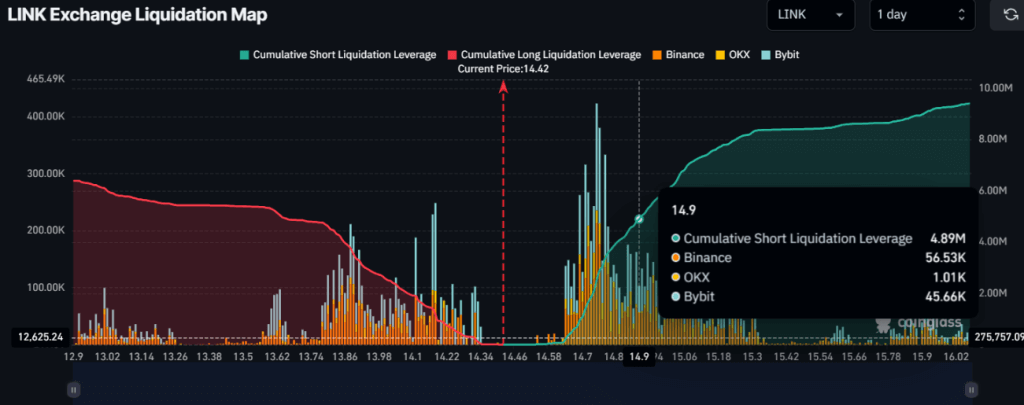This screenshot has height=405, width=1024.
Task: Click the 56.53K Binance tooltip value
Action: (x=946, y=258)
